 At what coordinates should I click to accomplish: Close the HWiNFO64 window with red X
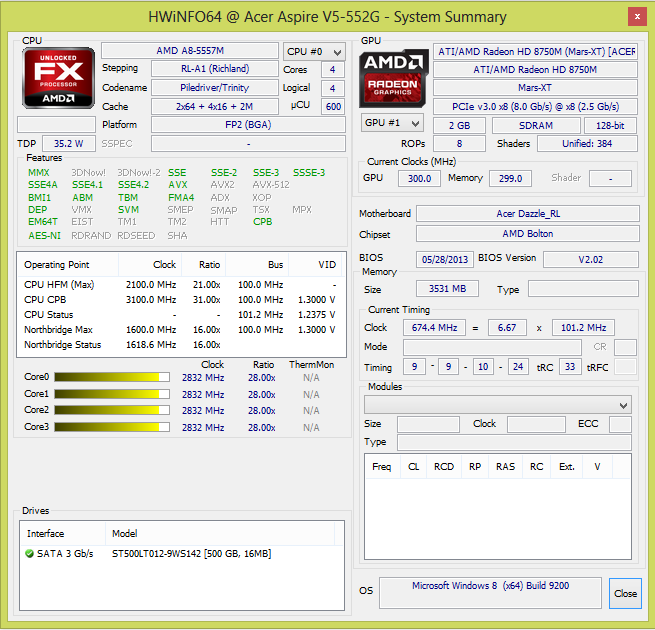click(637, 17)
